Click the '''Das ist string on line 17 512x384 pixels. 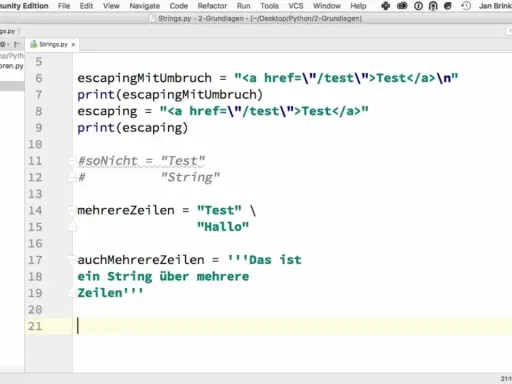264,260
